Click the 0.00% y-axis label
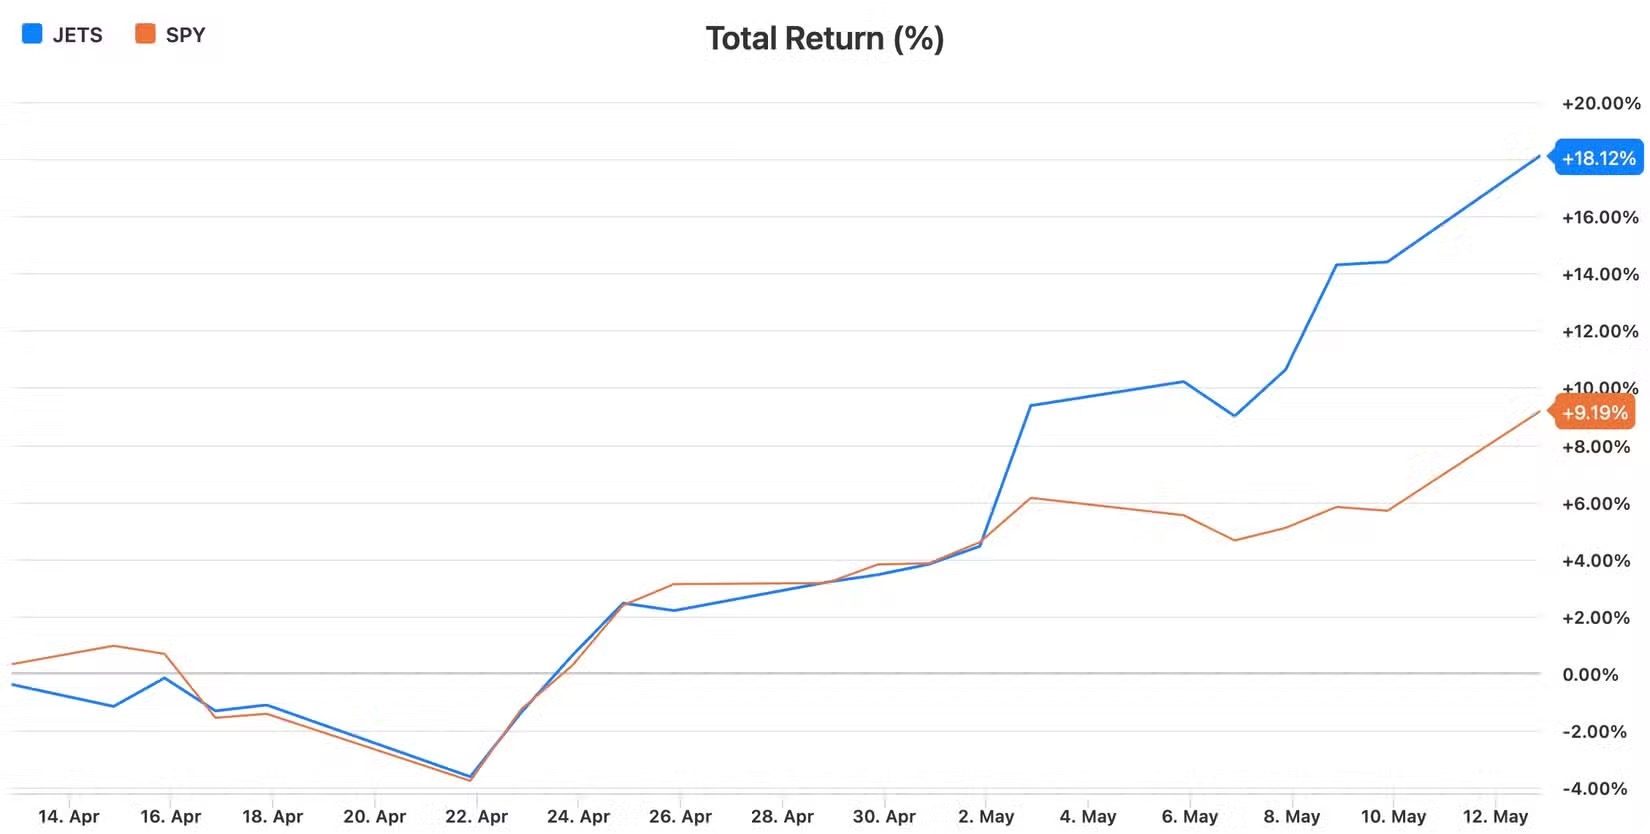The width and height of the screenshot is (1650, 834). pyautogui.click(x=1590, y=674)
